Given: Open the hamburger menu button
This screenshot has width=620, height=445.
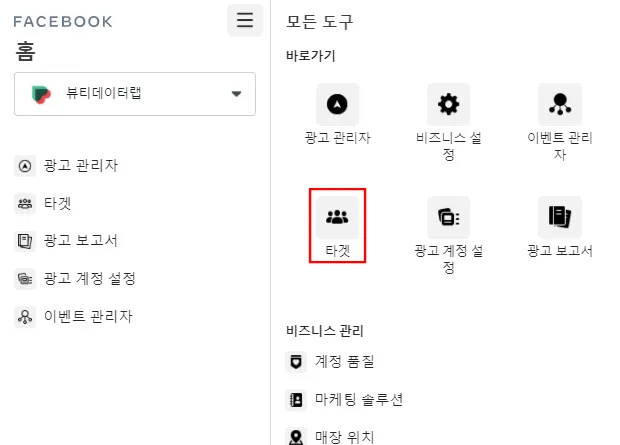Looking at the screenshot, I should pyautogui.click(x=245, y=20).
